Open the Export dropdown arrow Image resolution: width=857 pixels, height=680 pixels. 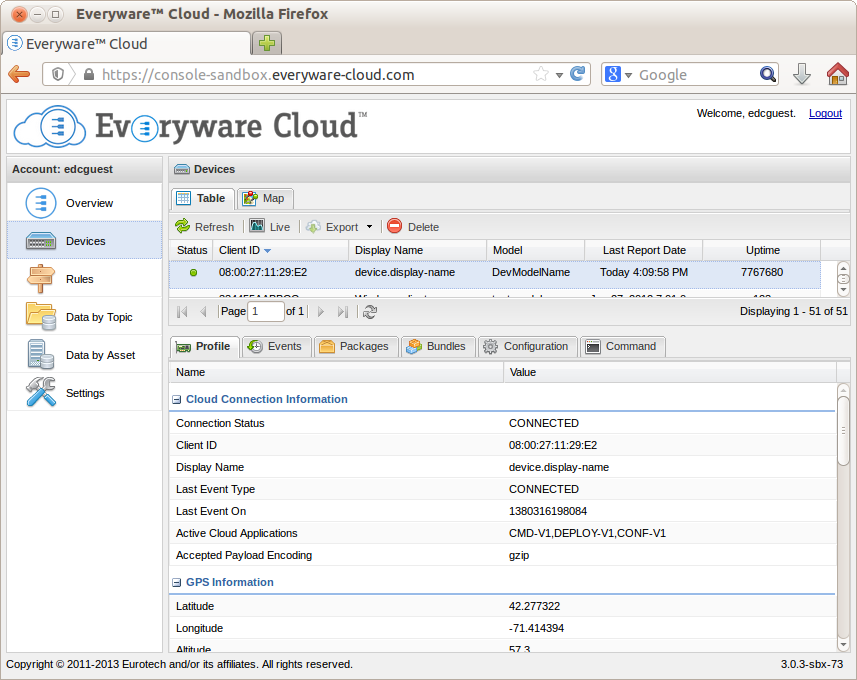tap(369, 226)
